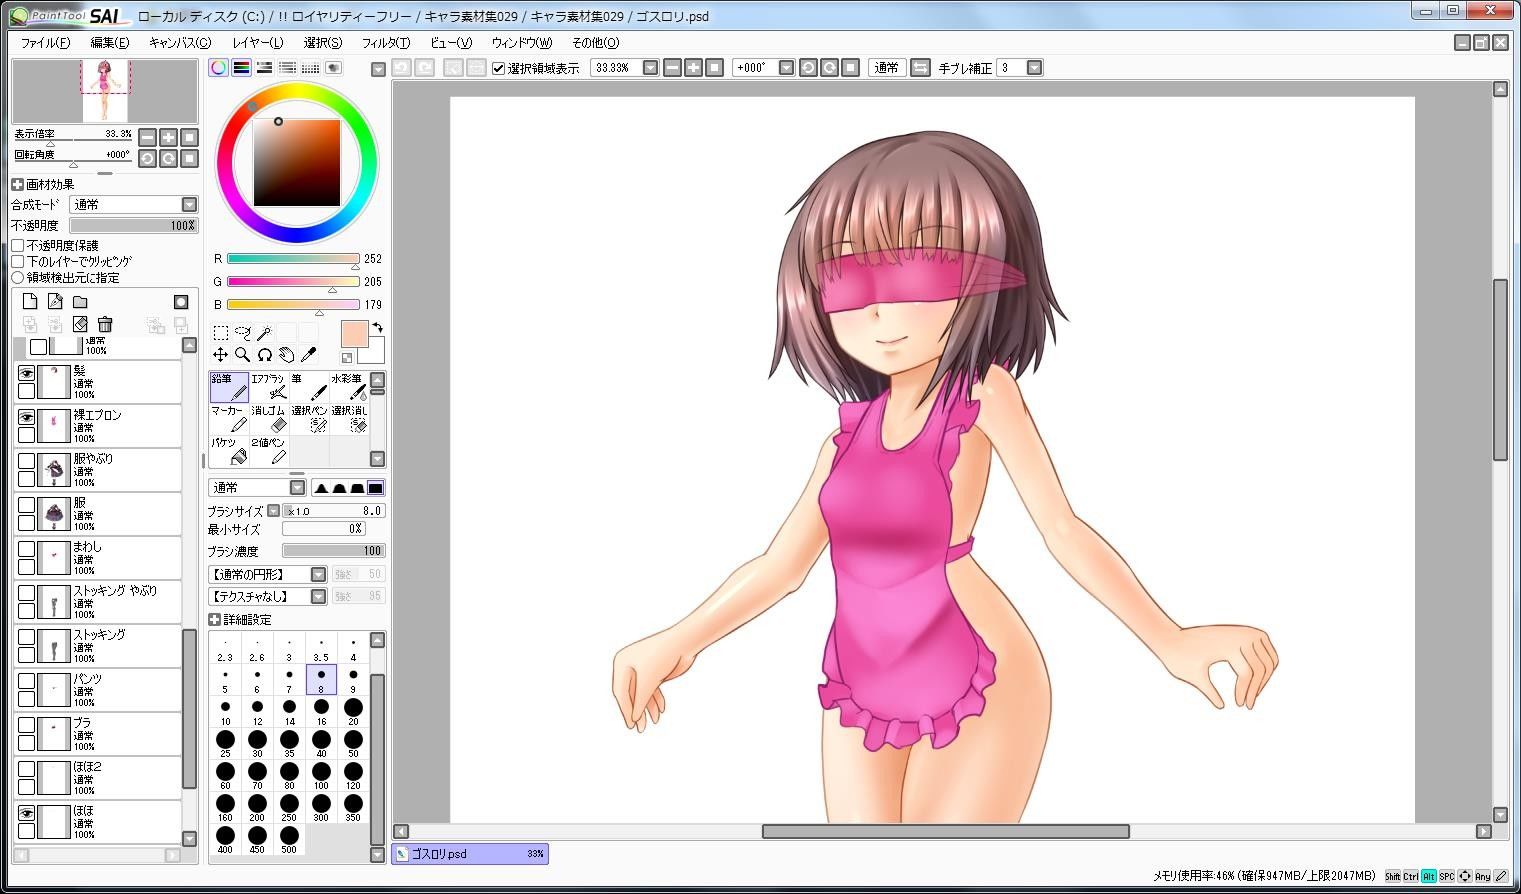Pick the eyedropper tool icon
The width and height of the screenshot is (1521, 894).
pos(308,354)
